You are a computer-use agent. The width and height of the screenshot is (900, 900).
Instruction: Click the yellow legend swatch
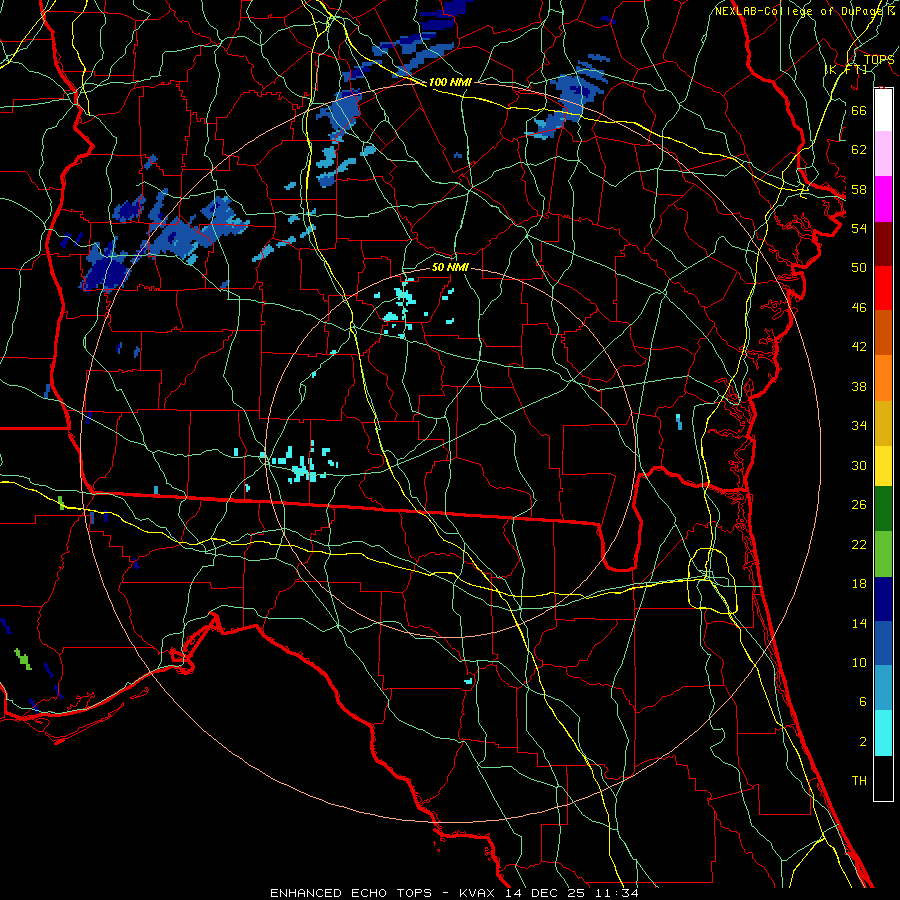click(883, 465)
